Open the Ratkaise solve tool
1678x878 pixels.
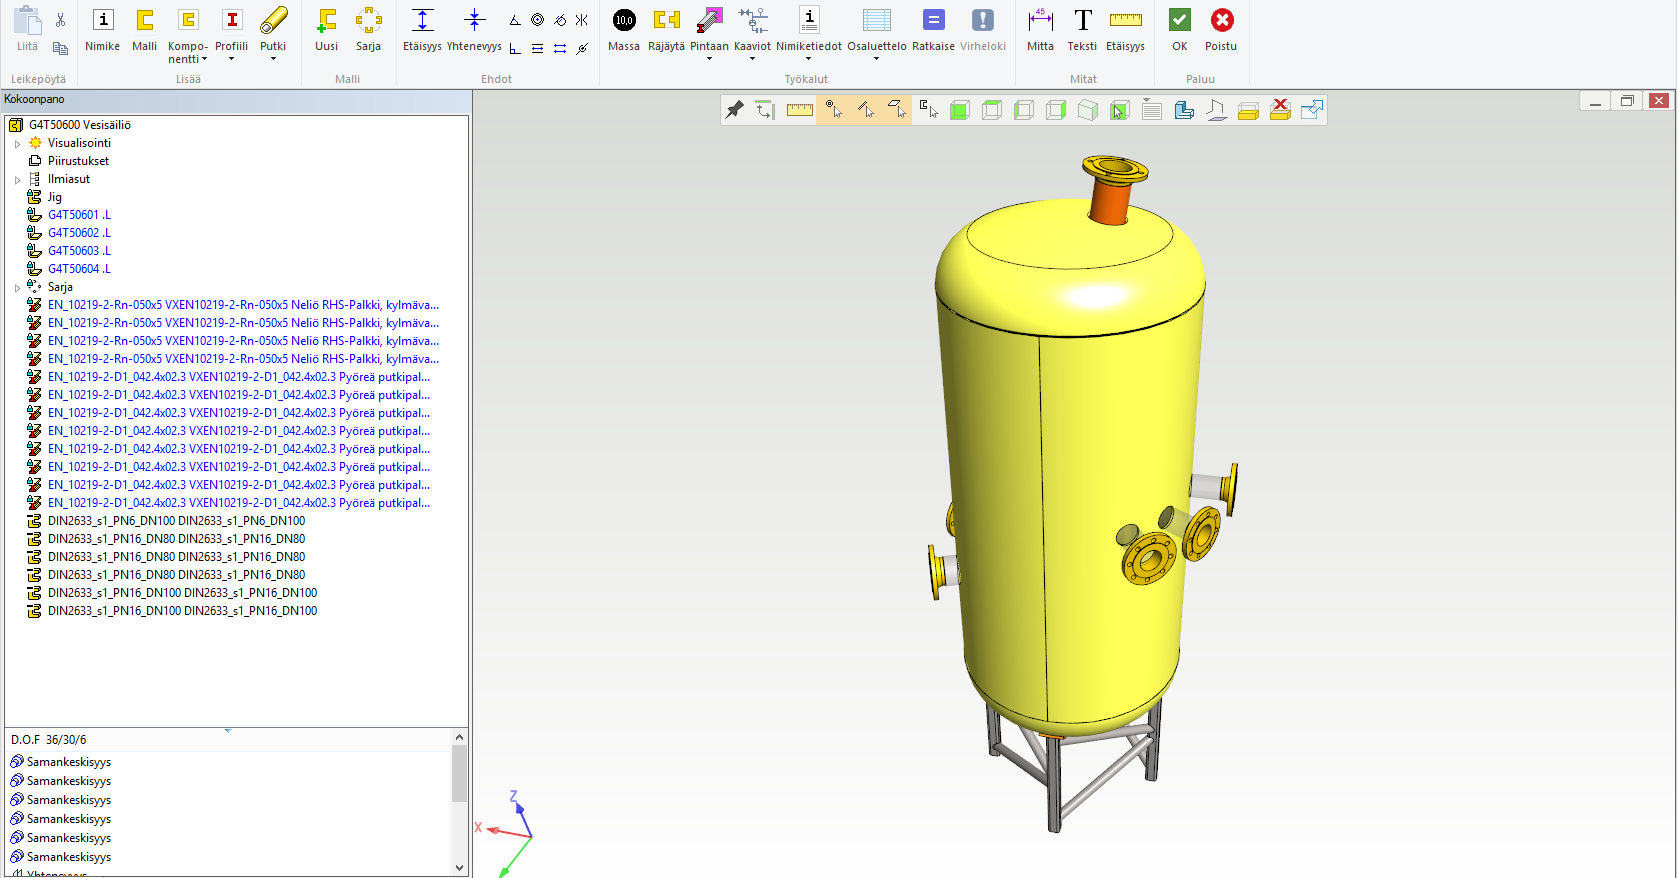click(x=933, y=29)
